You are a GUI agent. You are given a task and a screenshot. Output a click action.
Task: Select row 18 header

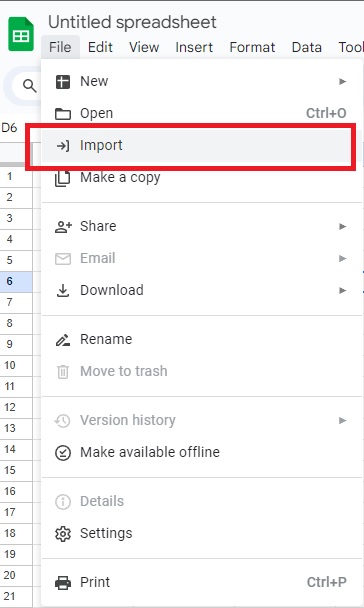pos(16,534)
